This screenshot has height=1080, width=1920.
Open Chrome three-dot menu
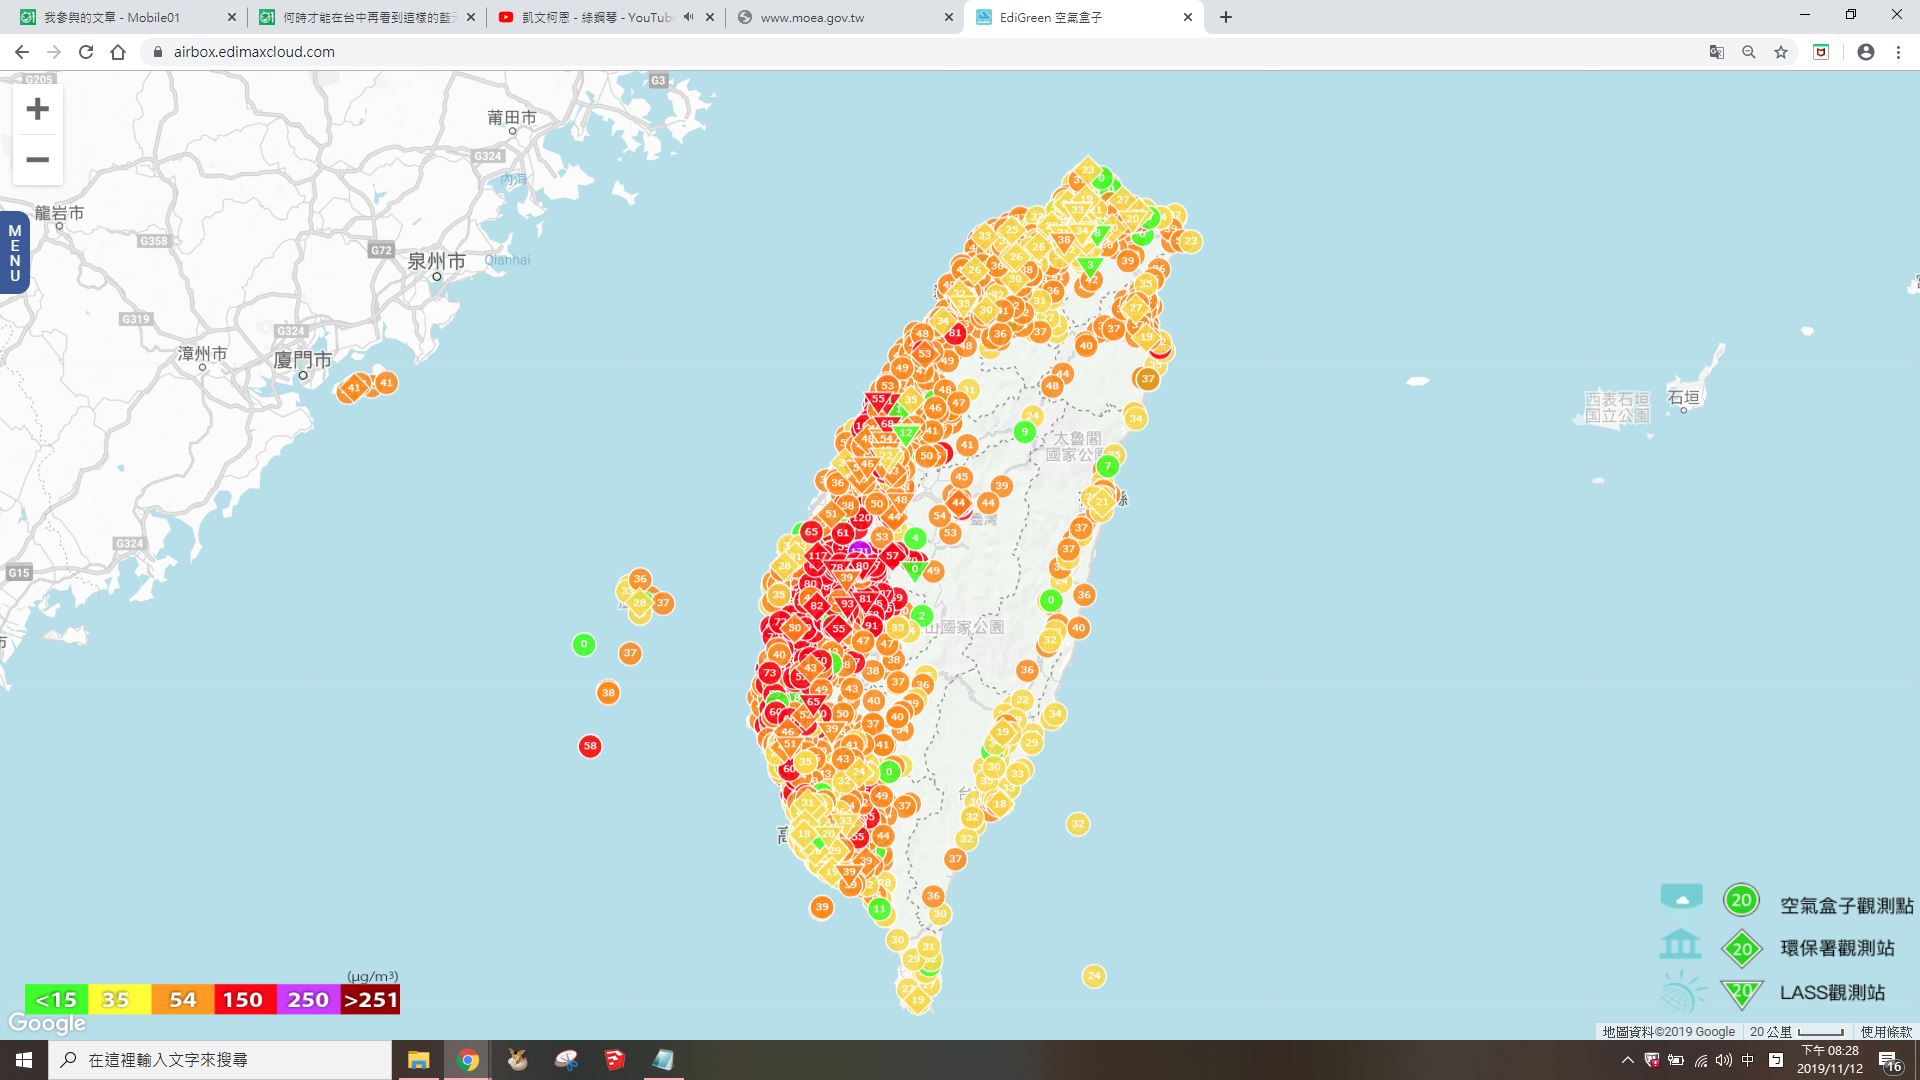point(1898,52)
